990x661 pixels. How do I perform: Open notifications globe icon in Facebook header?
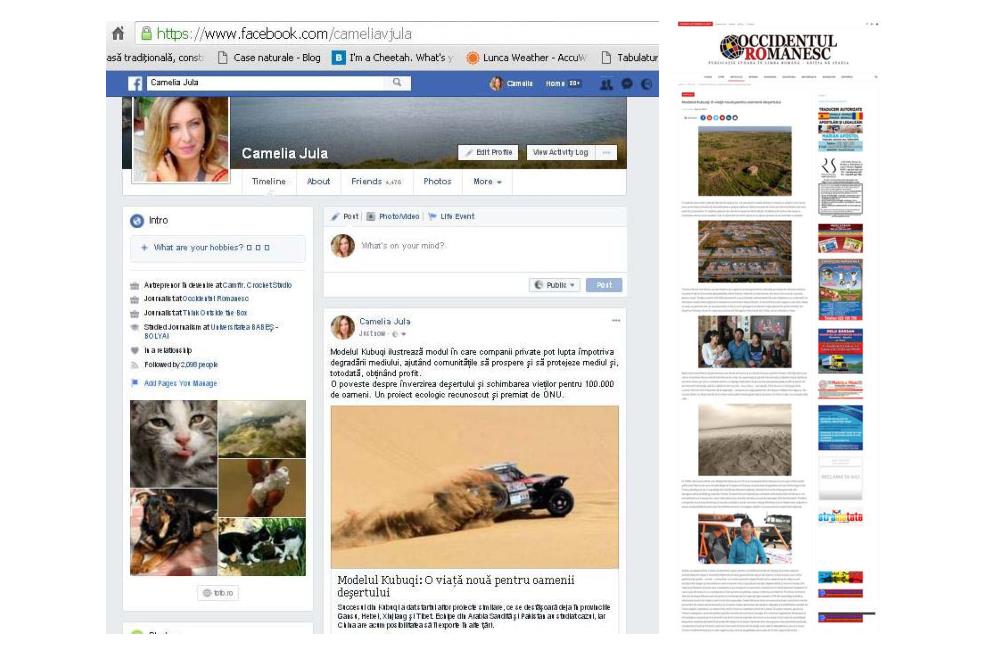click(x=647, y=83)
